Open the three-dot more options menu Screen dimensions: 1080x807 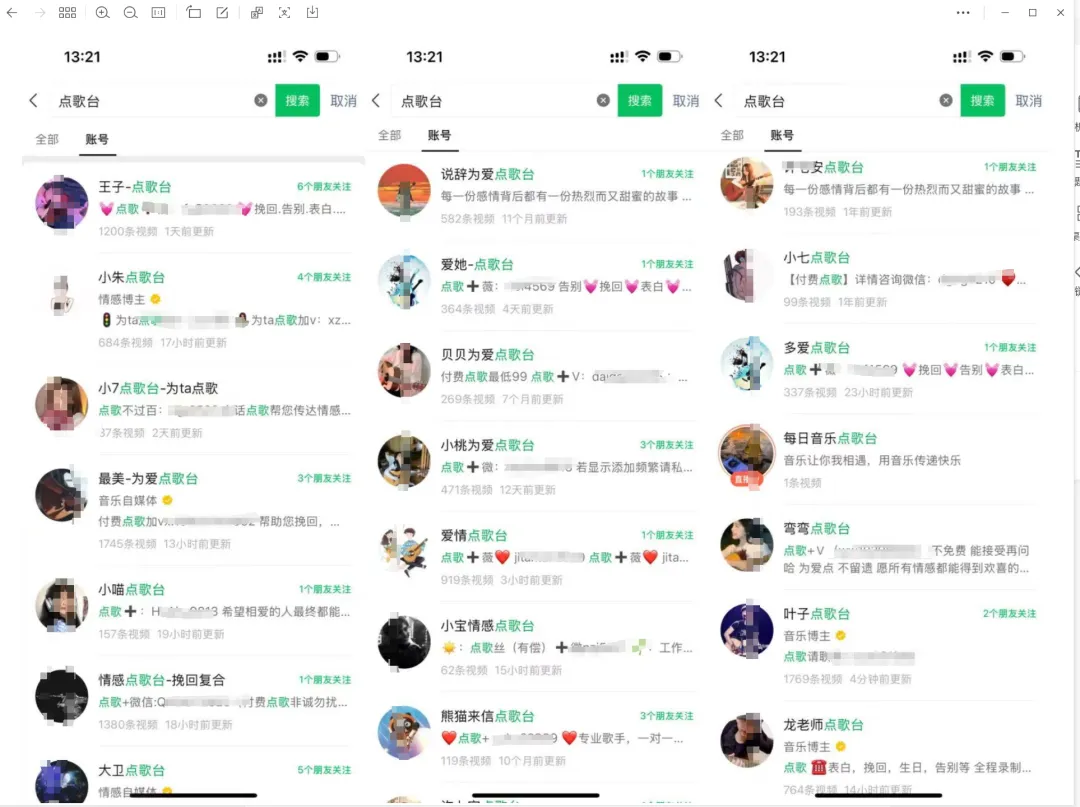963,12
